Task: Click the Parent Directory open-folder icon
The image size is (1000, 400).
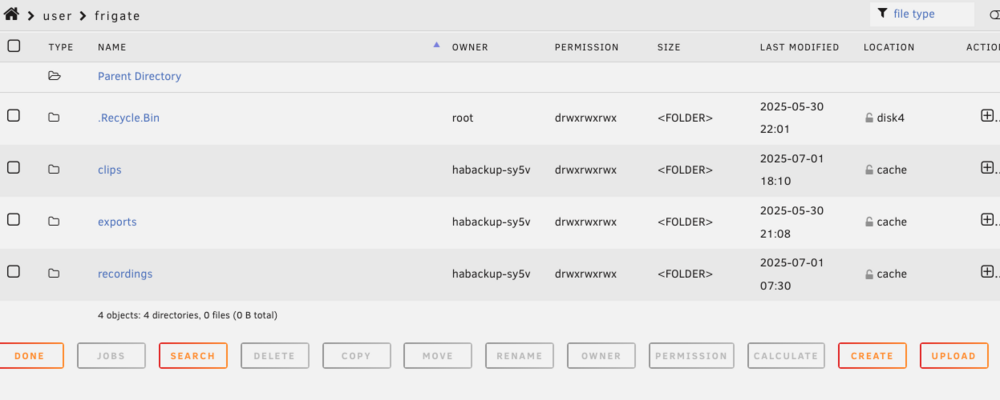Action: tap(55, 76)
